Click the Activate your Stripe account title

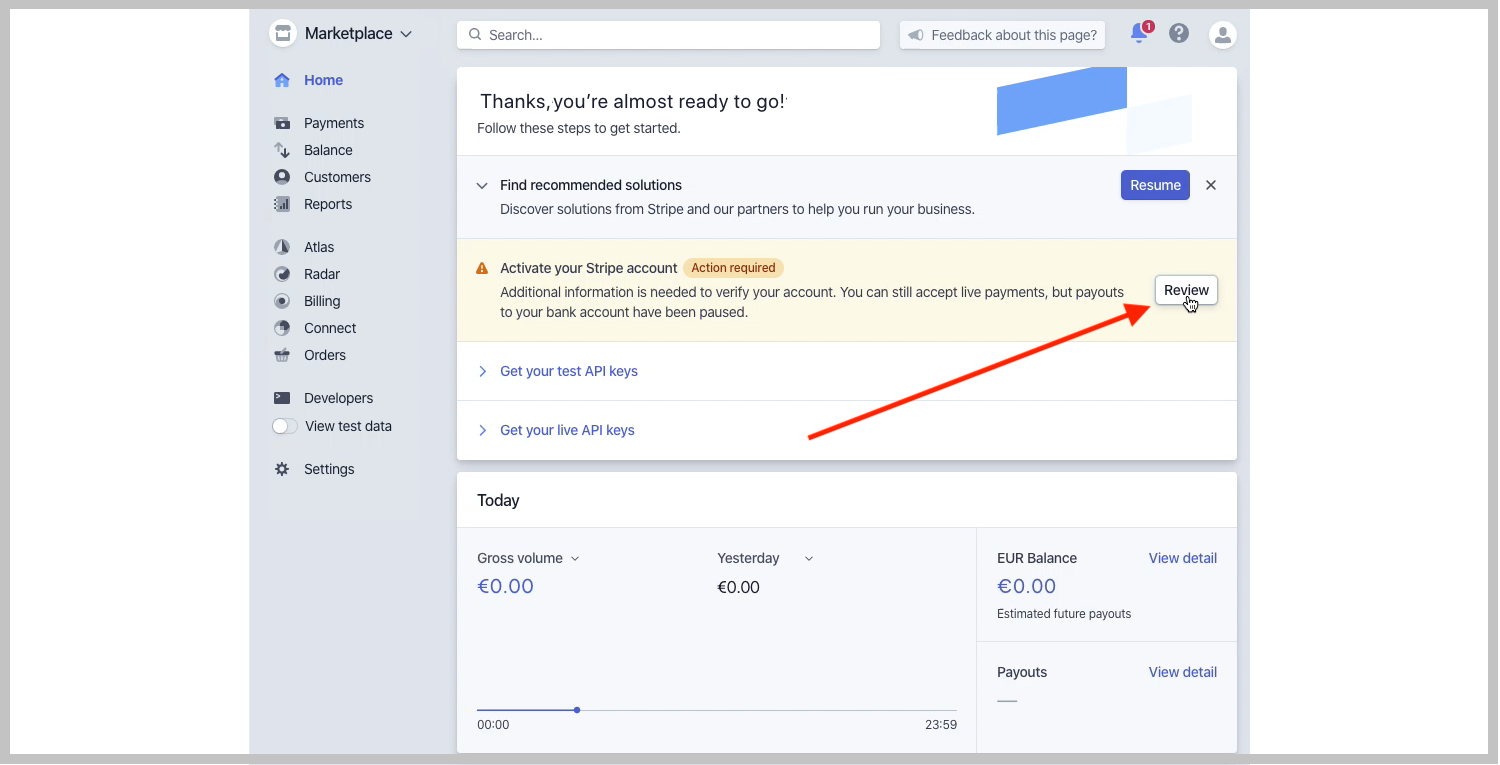tap(589, 268)
